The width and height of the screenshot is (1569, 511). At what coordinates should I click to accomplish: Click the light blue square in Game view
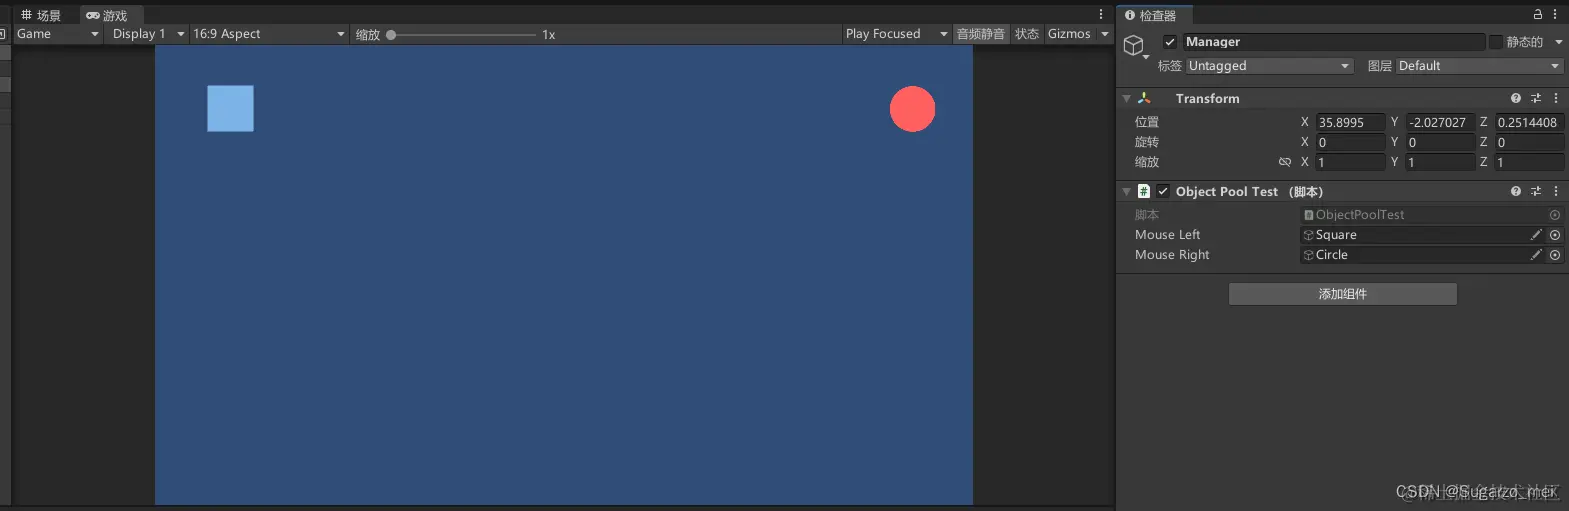click(230, 108)
